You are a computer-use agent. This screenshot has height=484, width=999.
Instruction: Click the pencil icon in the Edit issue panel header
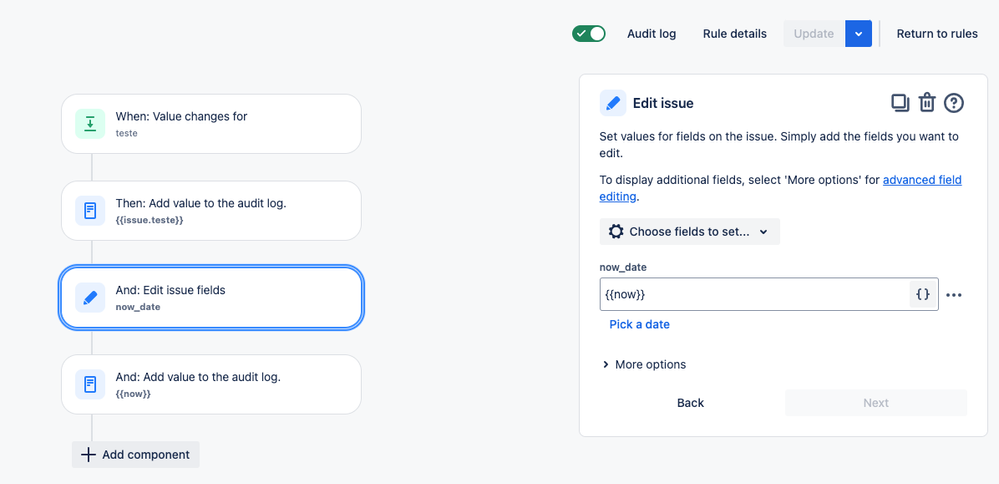pos(612,103)
